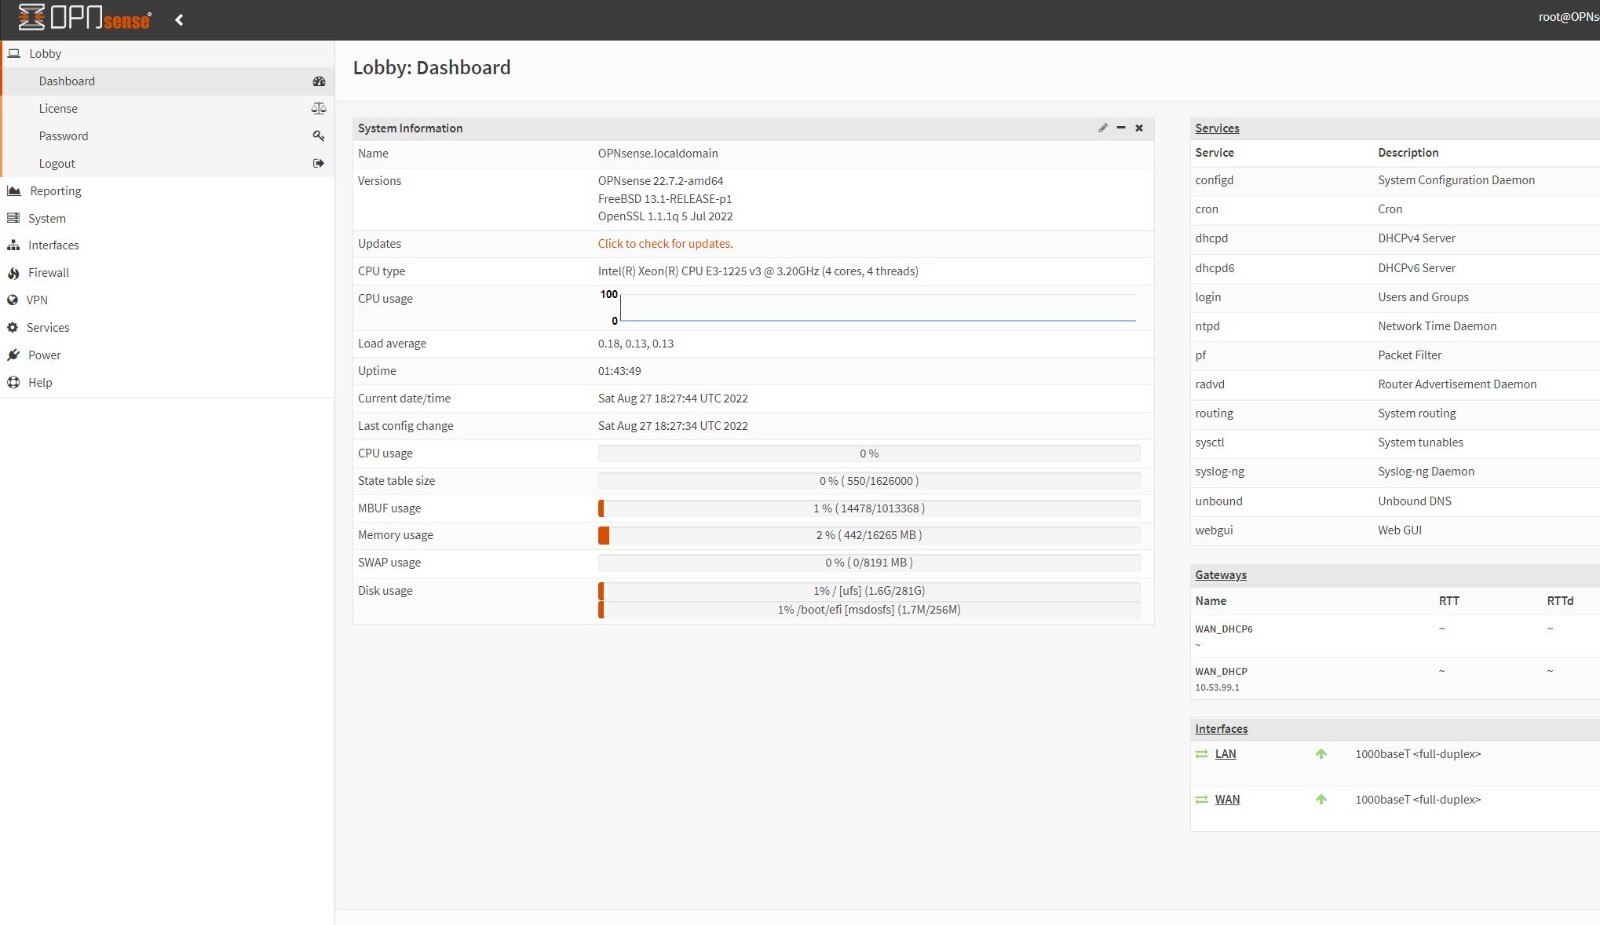Image resolution: width=1600 pixels, height=925 pixels.
Task: Click the OPNsense logo
Action: click(x=85, y=18)
